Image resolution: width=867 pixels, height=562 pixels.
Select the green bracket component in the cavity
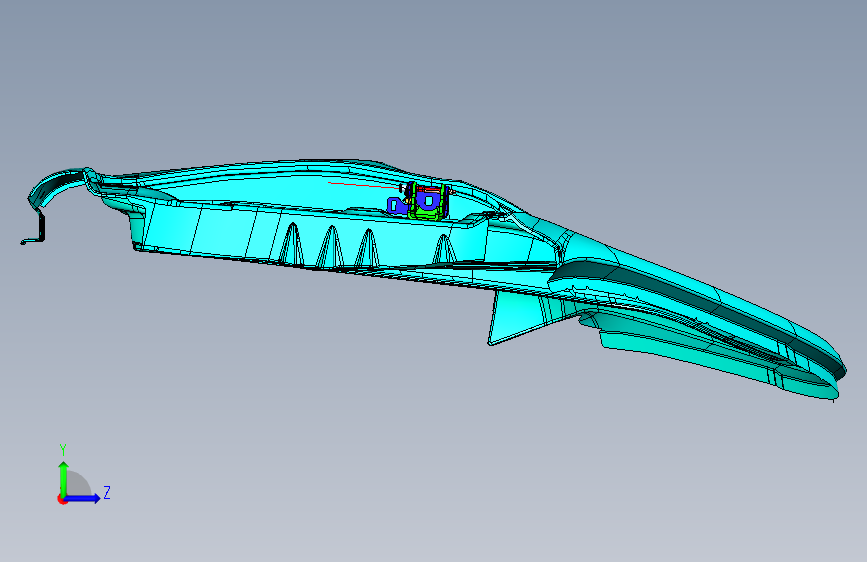[x=427, y=212]
